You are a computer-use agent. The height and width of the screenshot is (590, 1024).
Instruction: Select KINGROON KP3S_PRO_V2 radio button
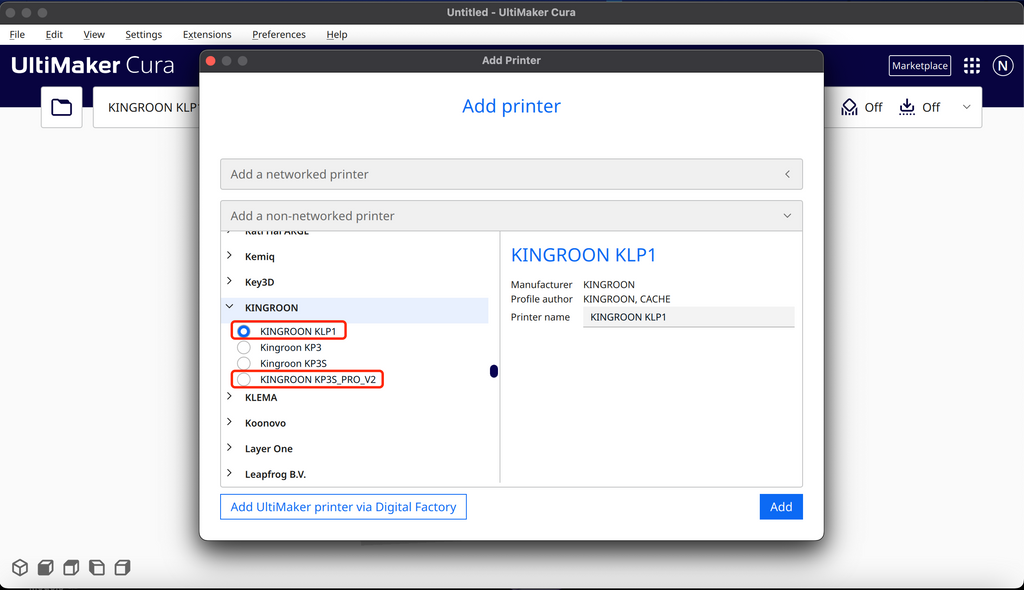(x=244, y=380)
